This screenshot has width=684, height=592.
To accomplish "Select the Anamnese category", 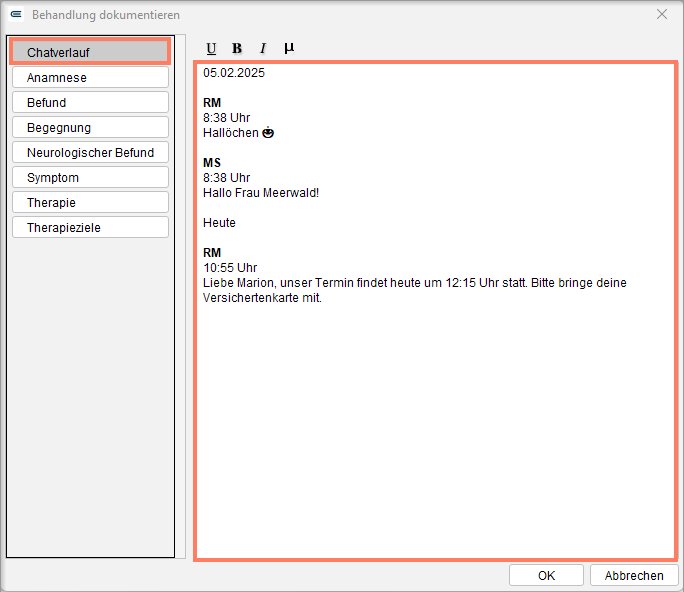I will pos(90,77).
